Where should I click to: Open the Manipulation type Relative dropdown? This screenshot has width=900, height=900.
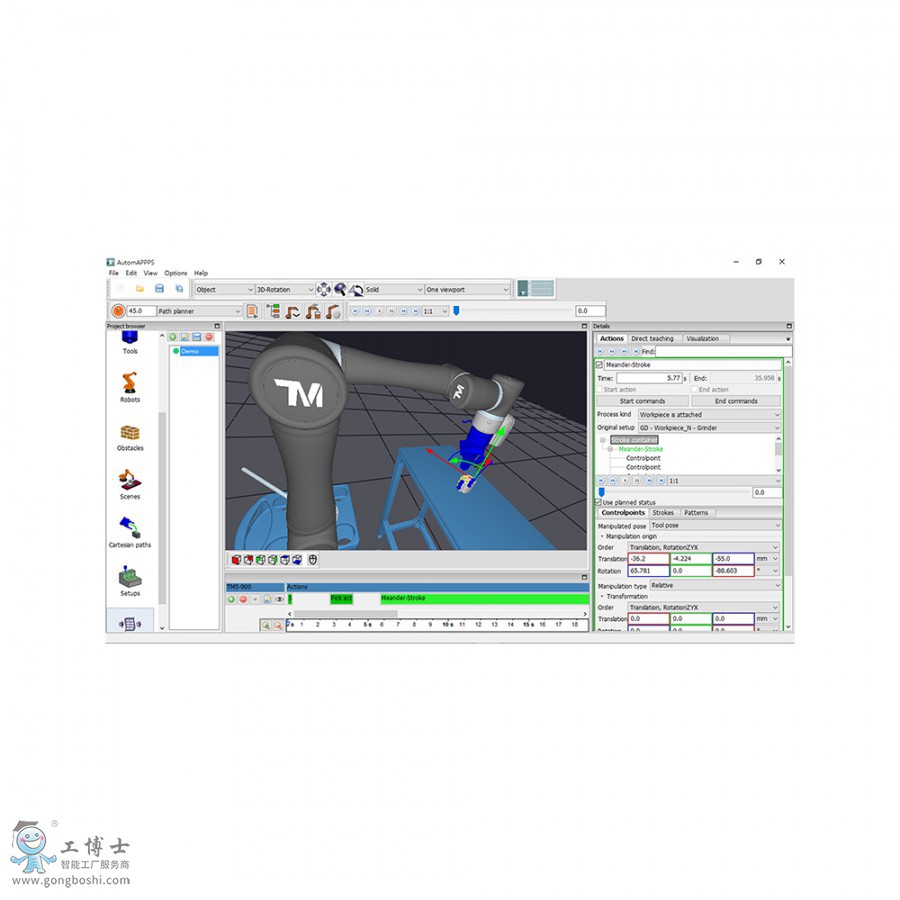[715, 585]
